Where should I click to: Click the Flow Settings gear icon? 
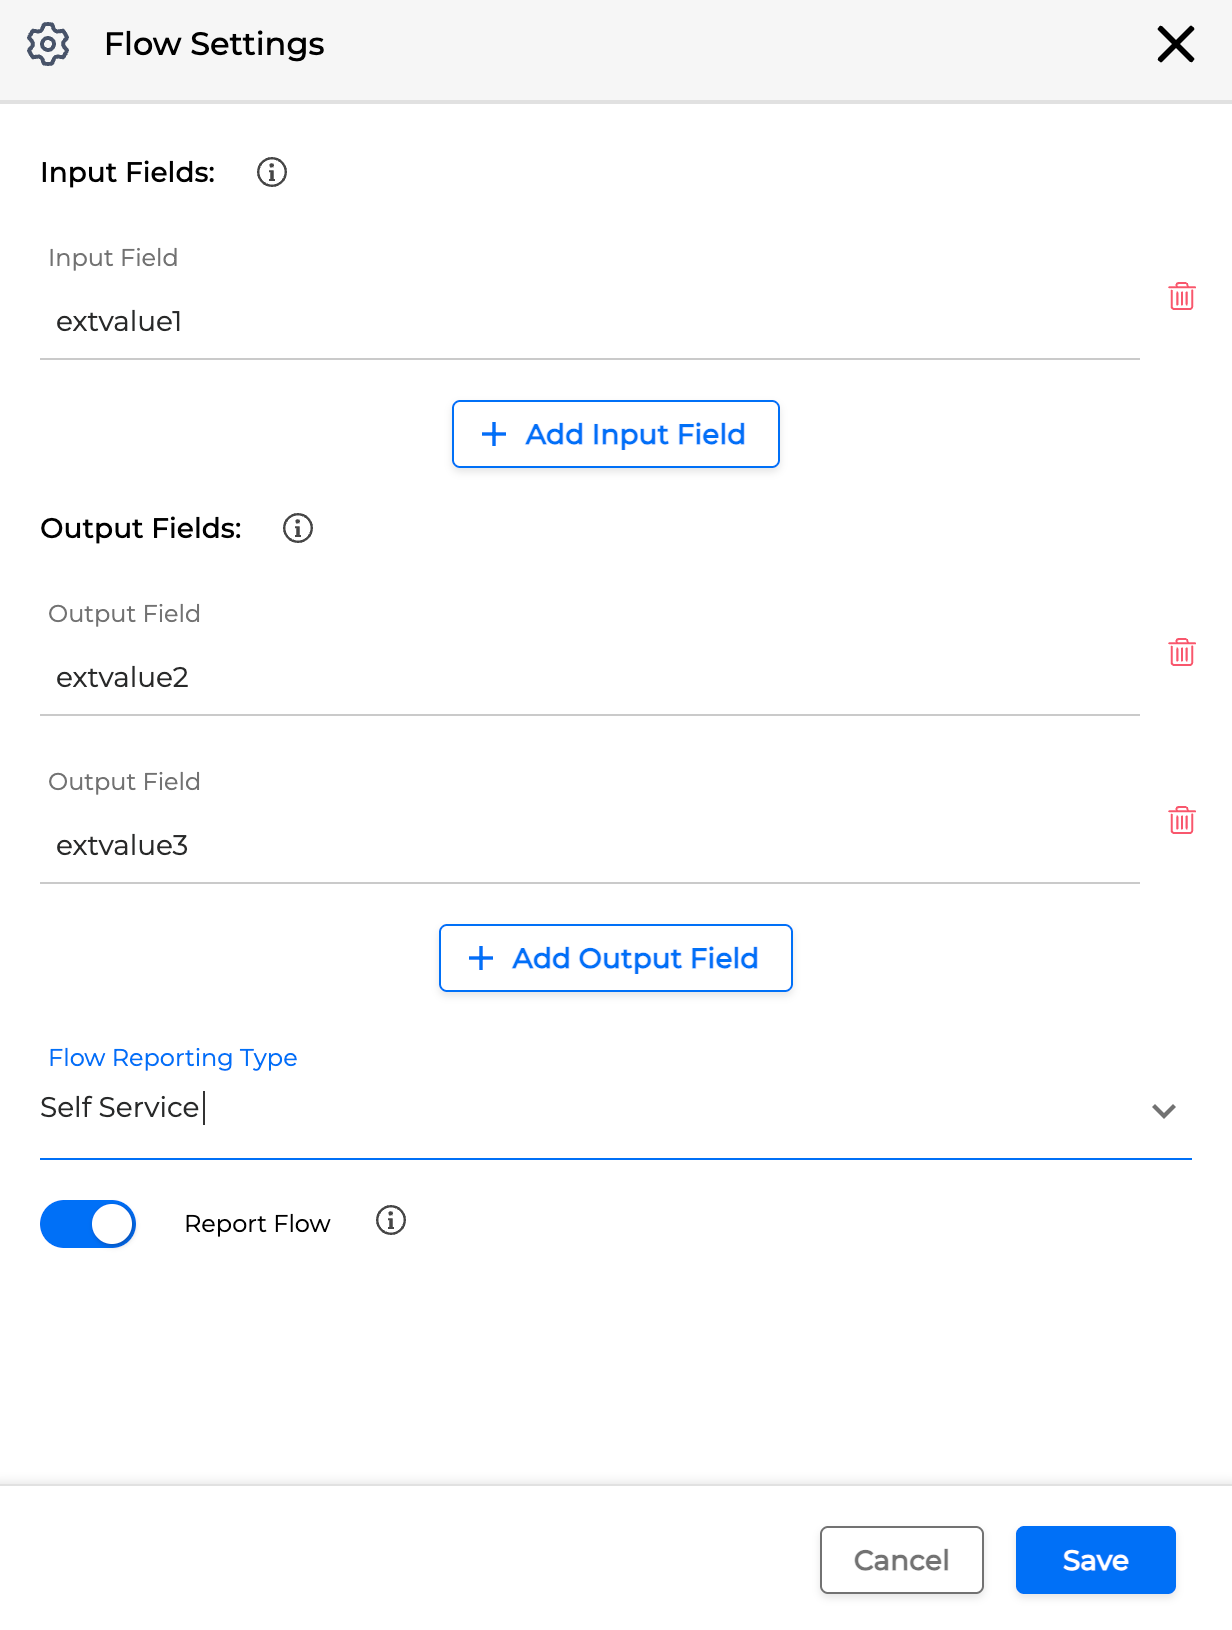pos(47,43)
